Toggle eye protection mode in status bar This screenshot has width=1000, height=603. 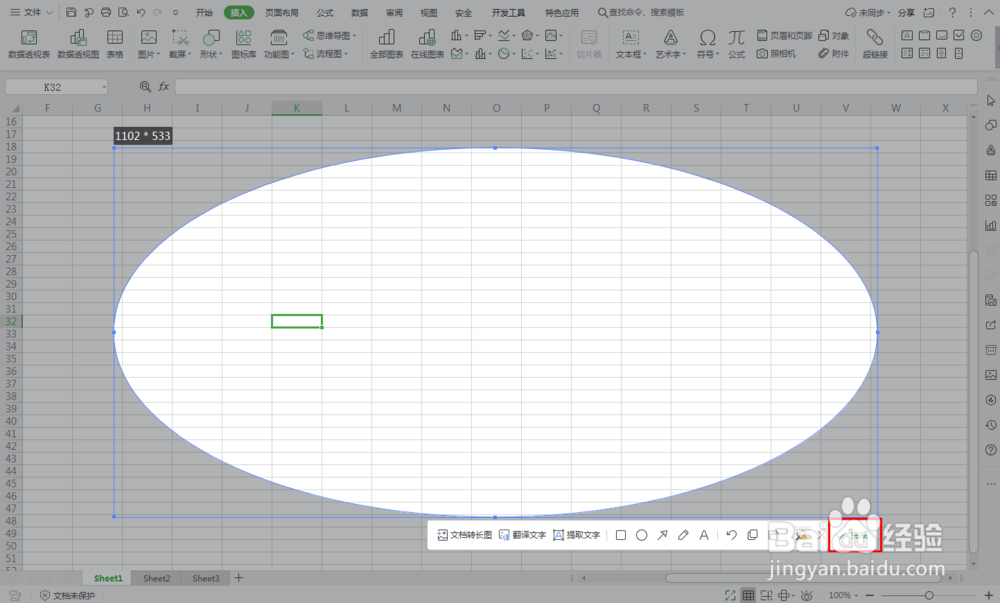pyautogui.click(x=807, y=595)
